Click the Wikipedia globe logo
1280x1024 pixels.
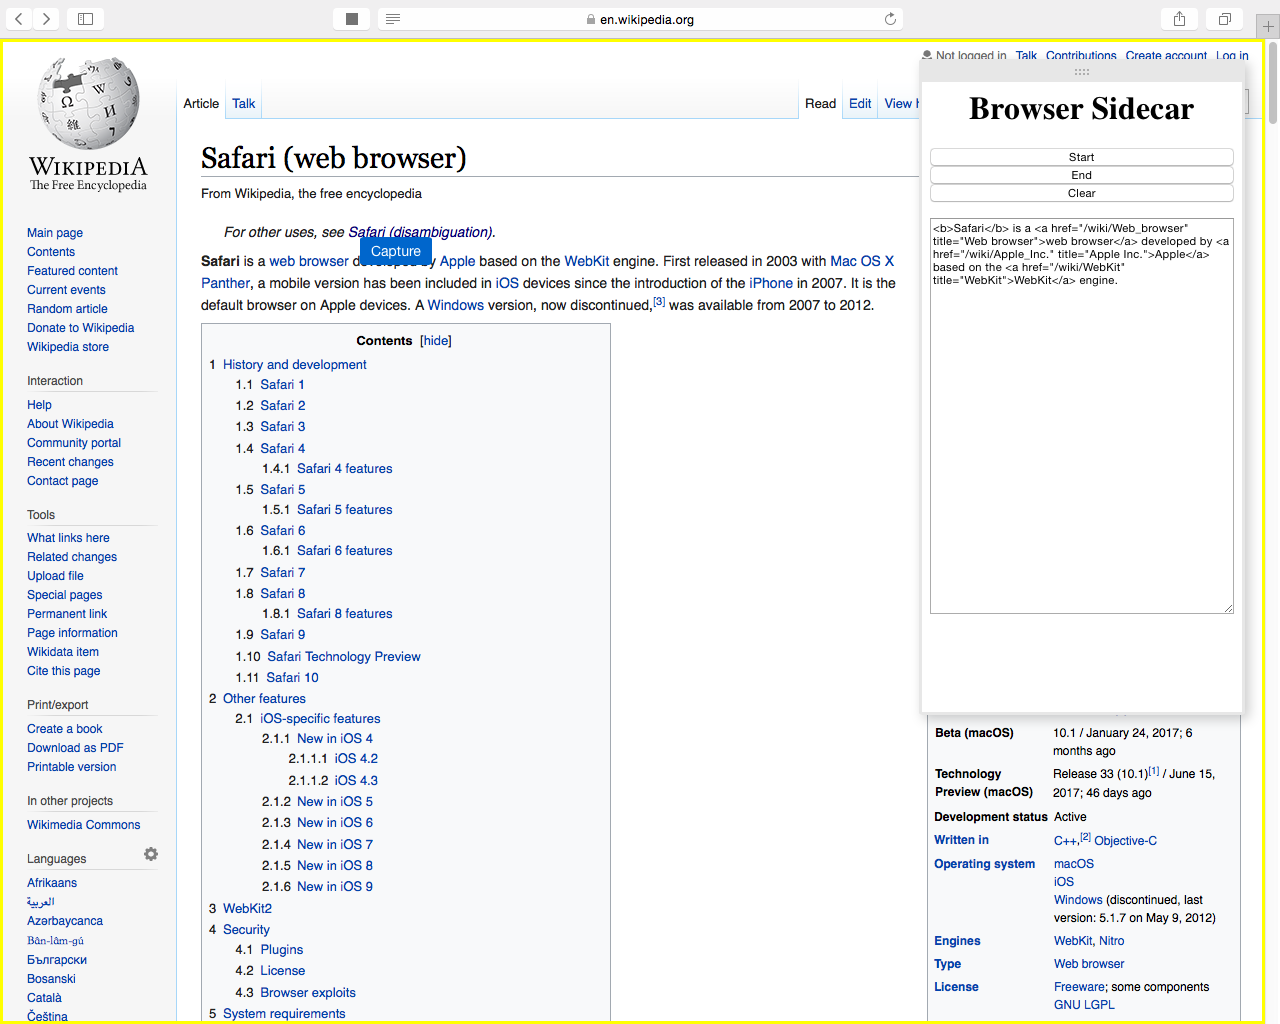[x=88, y=124]
